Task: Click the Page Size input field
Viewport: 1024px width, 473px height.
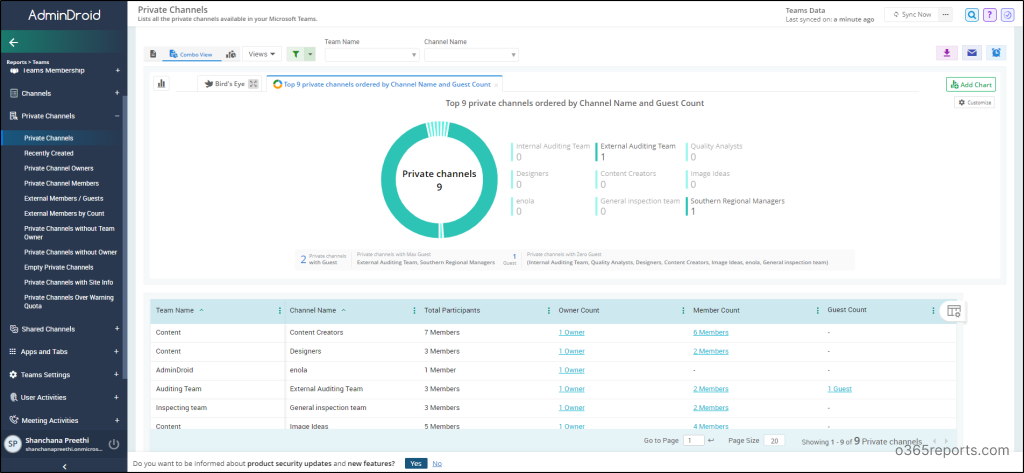Action: pyautogui.click(x=774, y=441)
